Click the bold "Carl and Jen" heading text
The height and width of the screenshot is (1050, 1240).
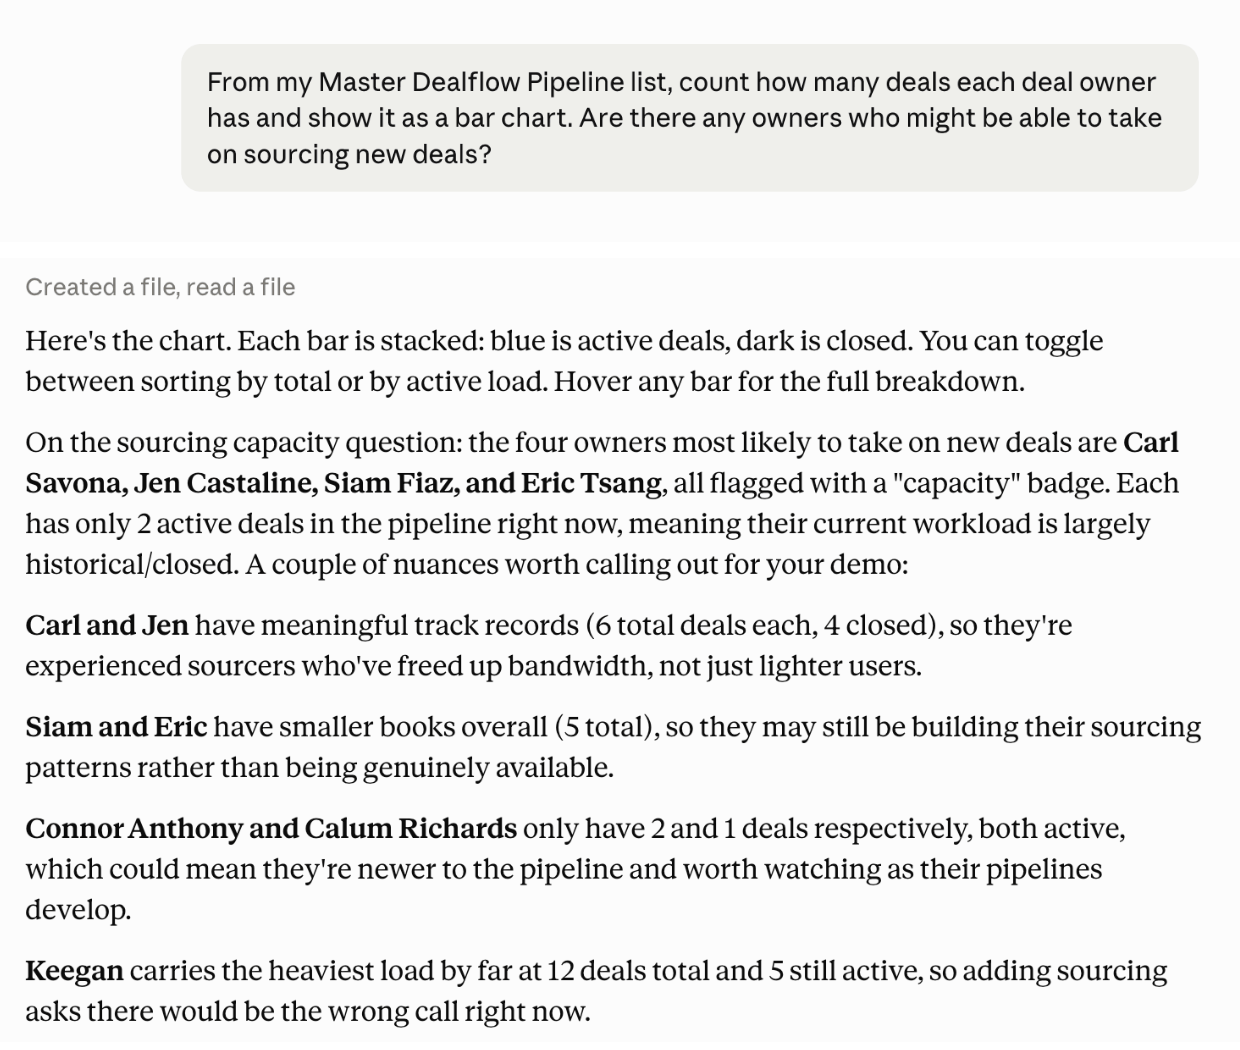(107, 625)
